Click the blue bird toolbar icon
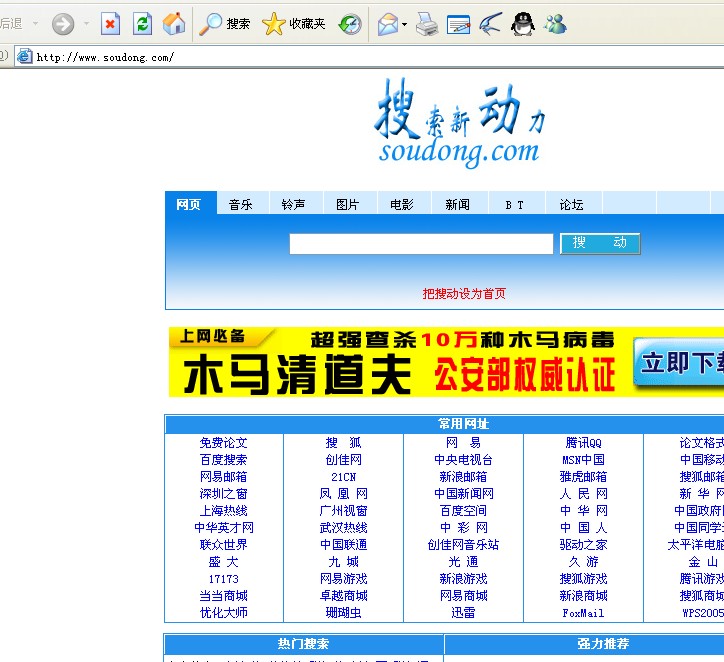This screenshot has width=724, height=662. click(490, 24)
